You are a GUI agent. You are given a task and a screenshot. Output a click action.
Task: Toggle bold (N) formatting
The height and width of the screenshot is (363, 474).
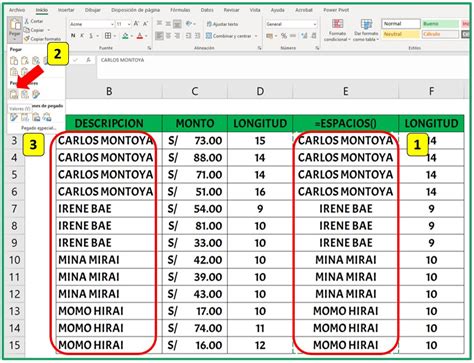pos(73,36)
